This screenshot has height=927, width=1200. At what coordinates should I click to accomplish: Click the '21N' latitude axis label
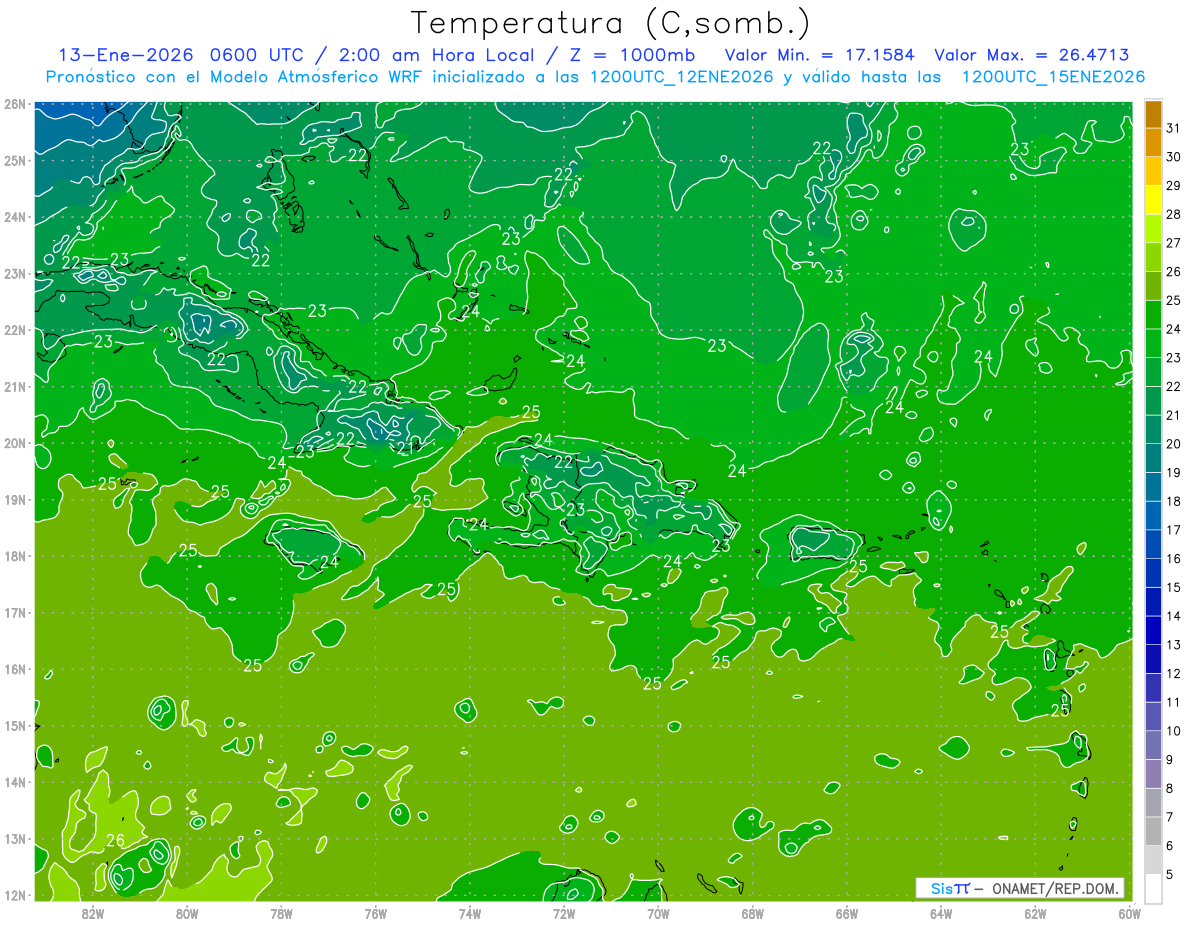coord(14,387)
